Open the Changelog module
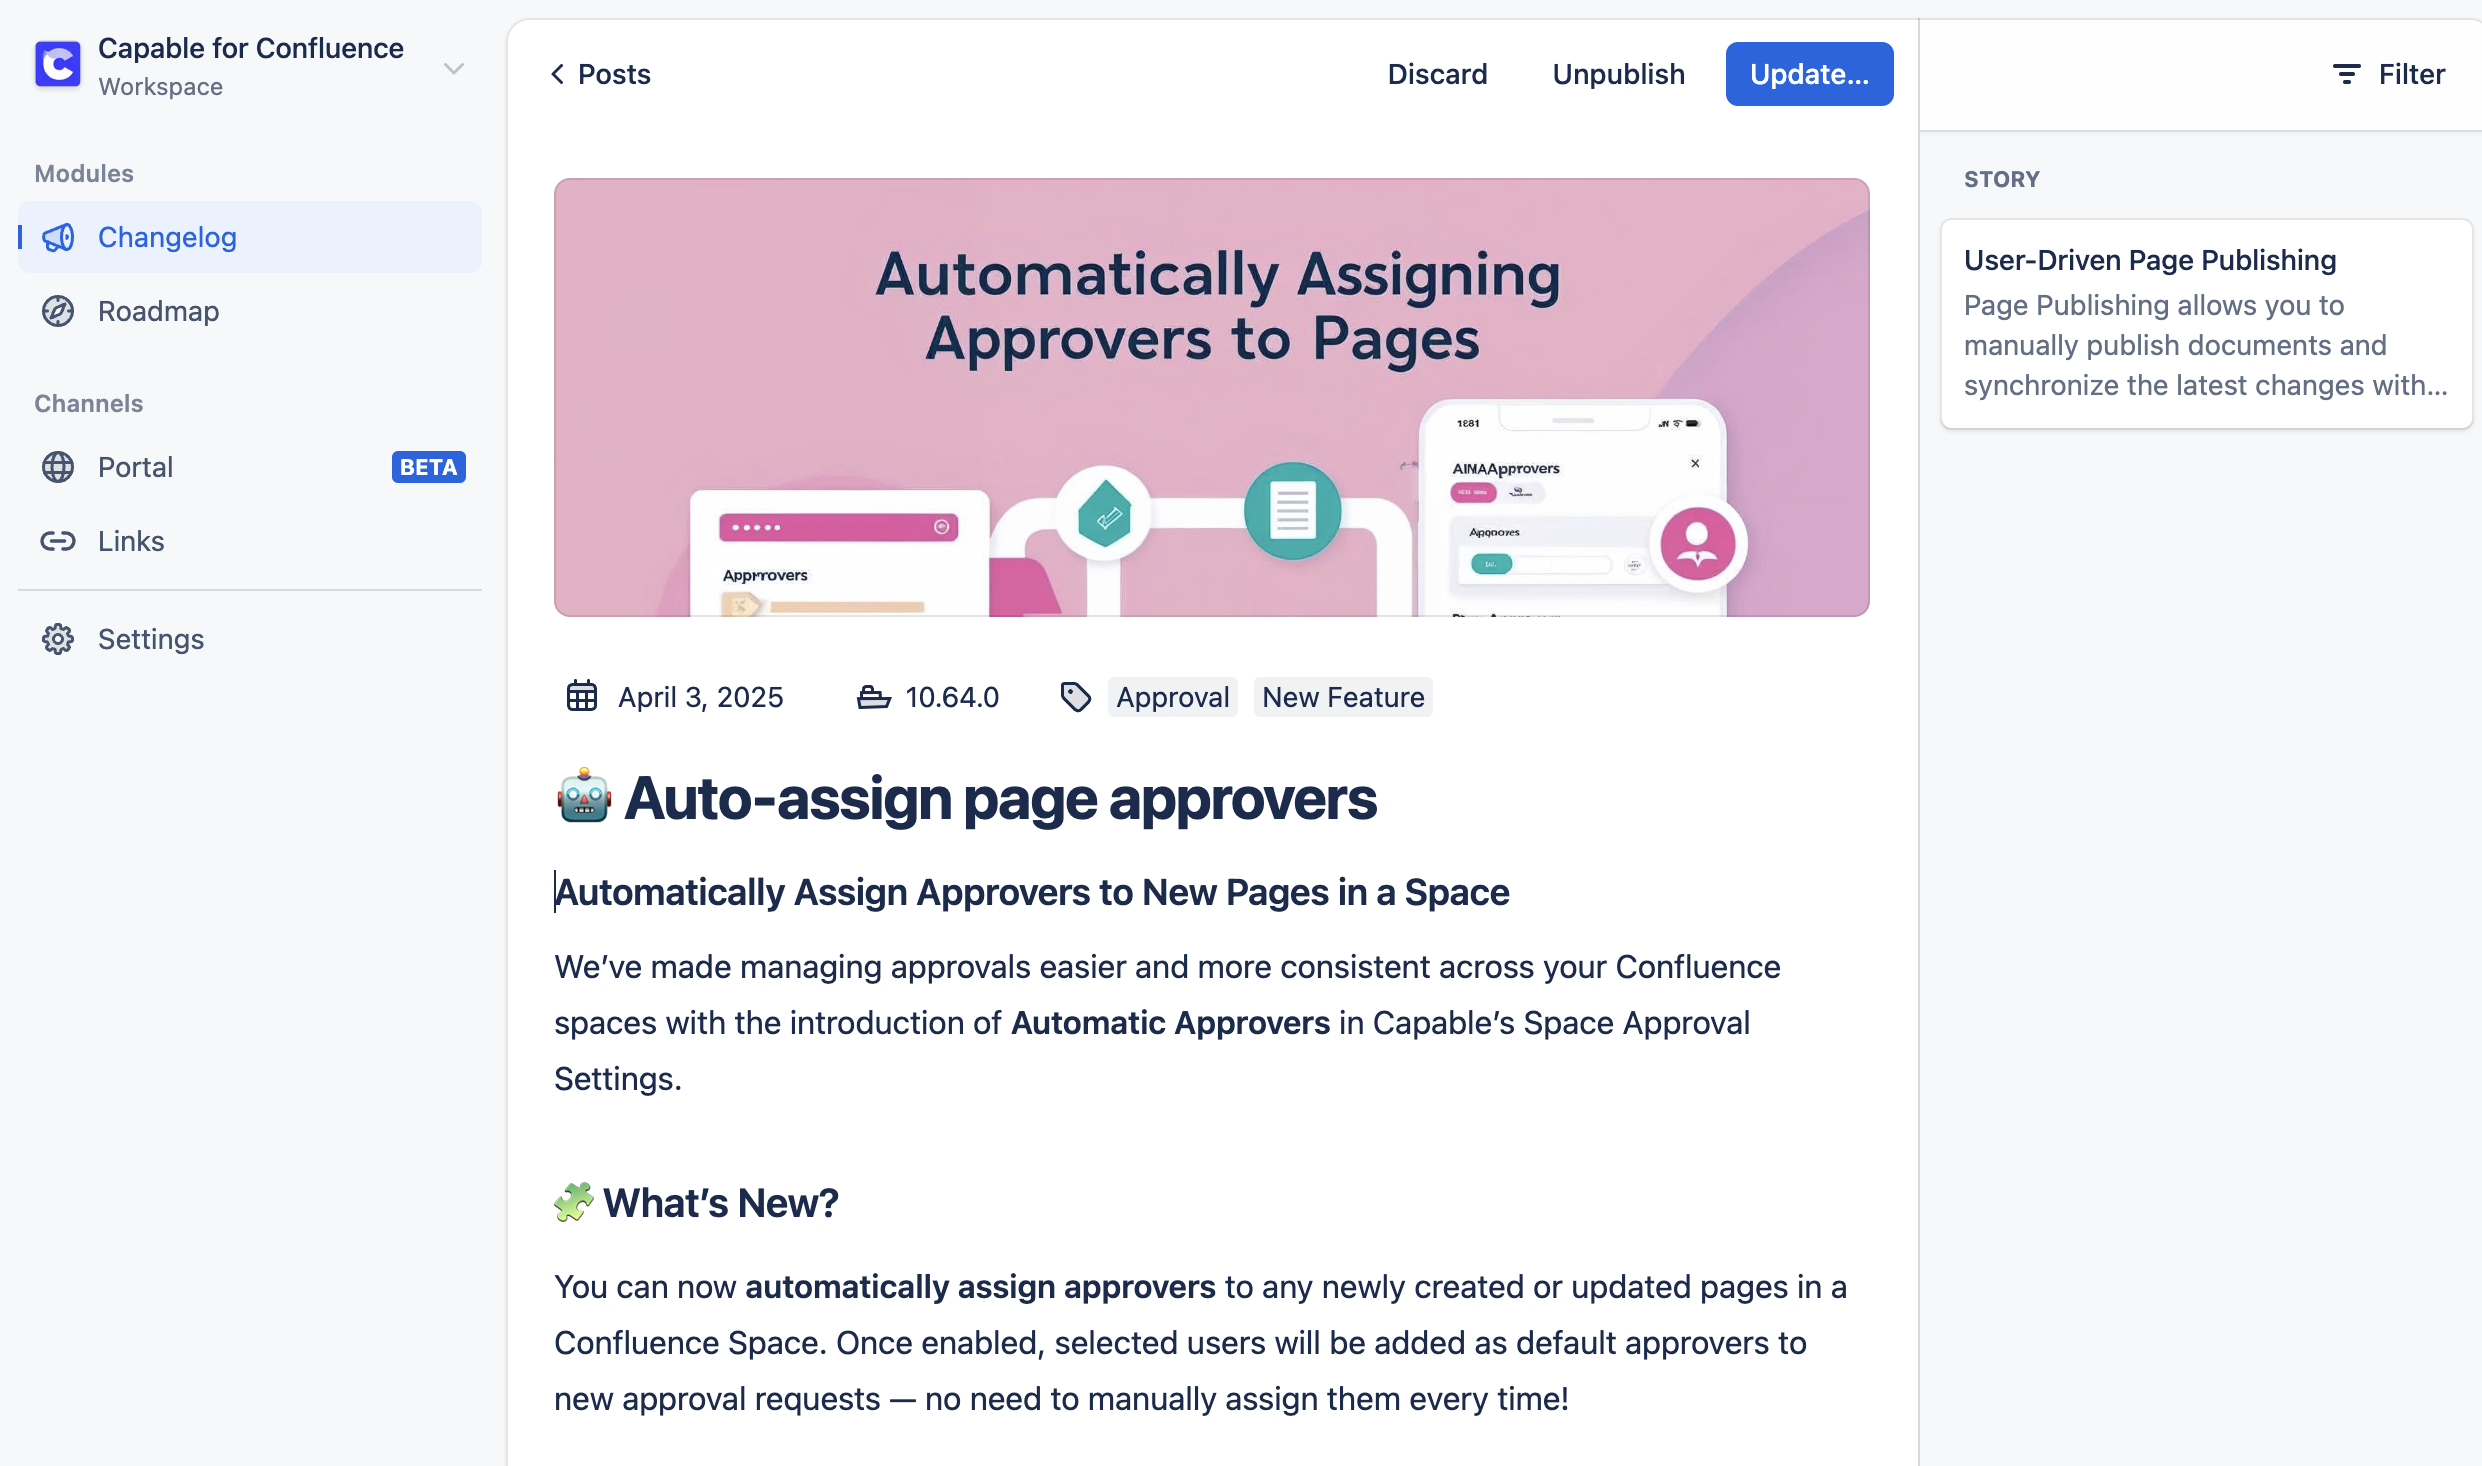2482x1466 pixels. pos(249,237)
